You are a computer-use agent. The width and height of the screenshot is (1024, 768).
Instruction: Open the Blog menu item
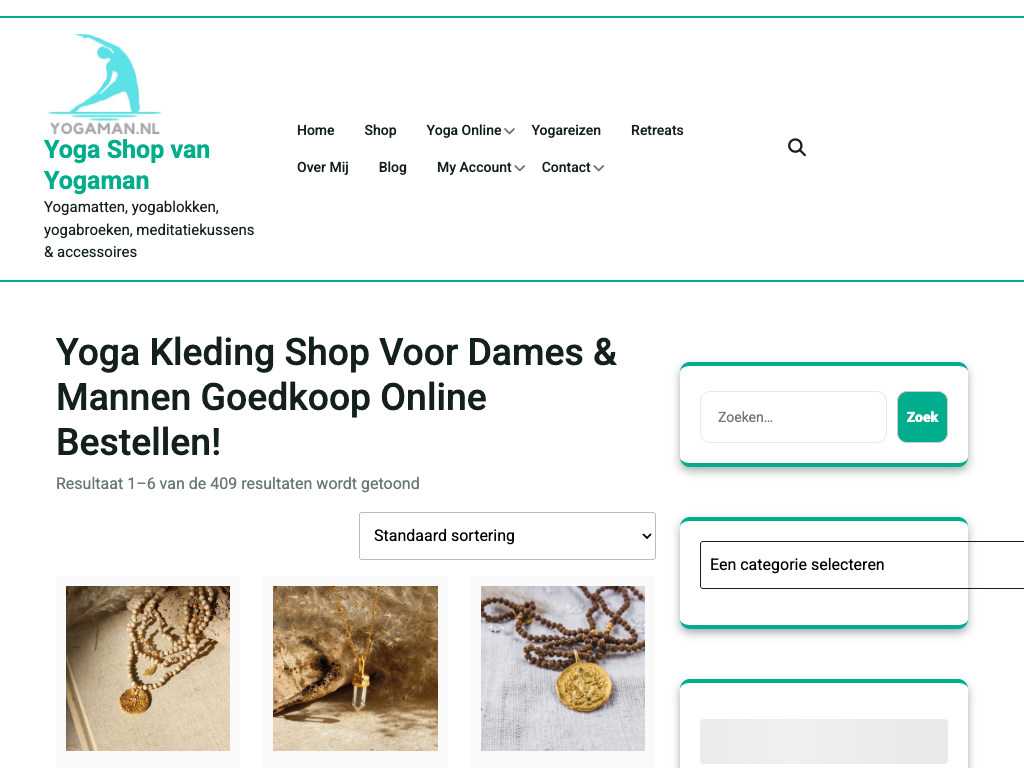click(392, 167)
